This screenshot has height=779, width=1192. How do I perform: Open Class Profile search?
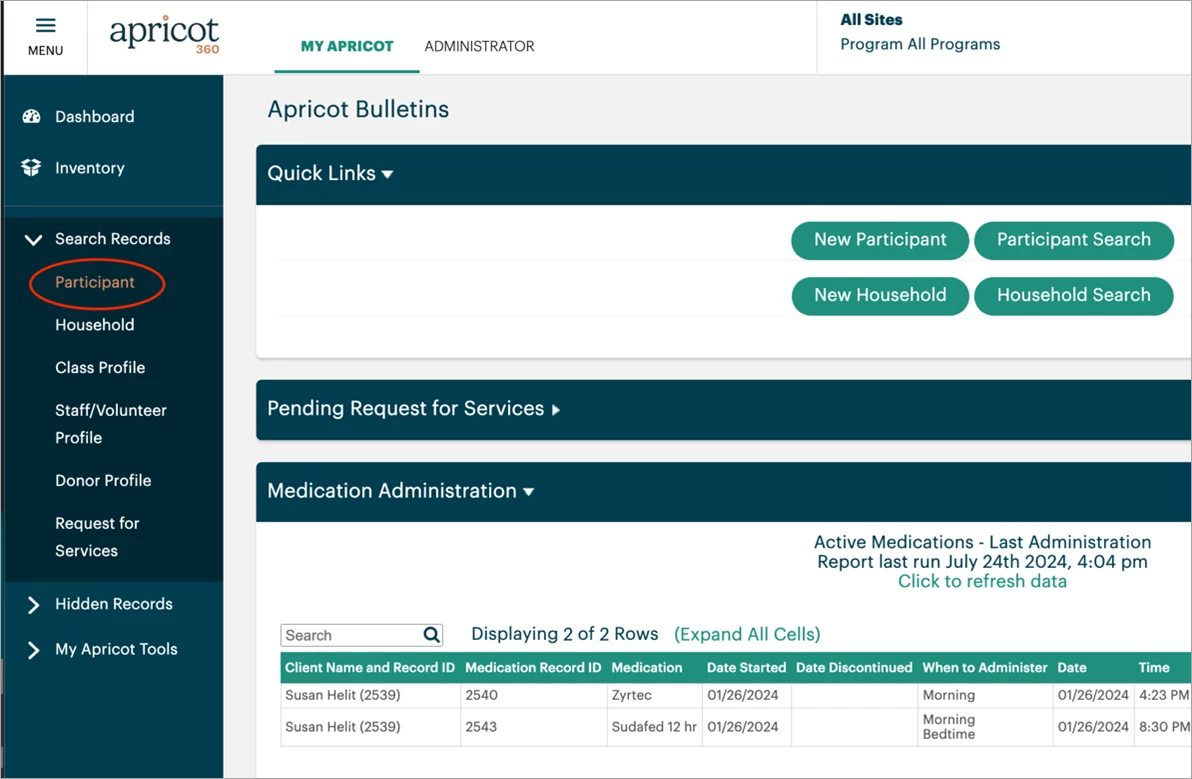[x=100, y=367]
